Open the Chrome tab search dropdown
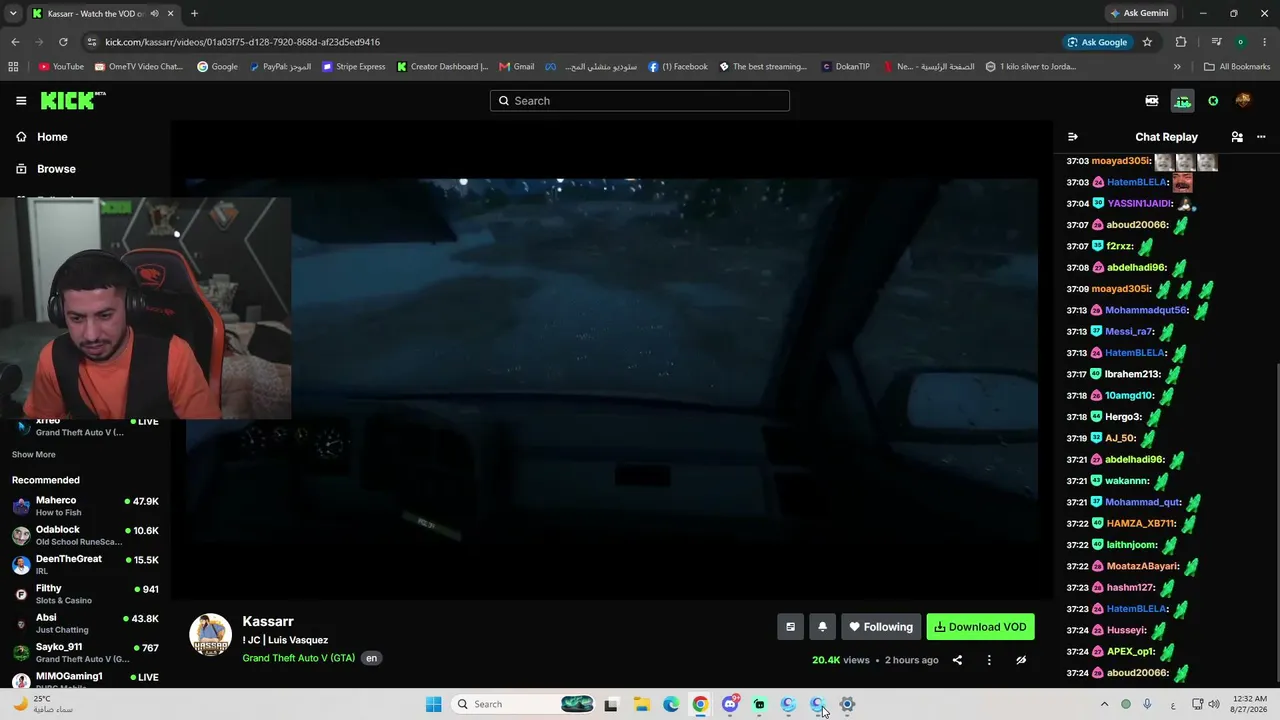This screenshot has height=720, width=1280. 13,14
